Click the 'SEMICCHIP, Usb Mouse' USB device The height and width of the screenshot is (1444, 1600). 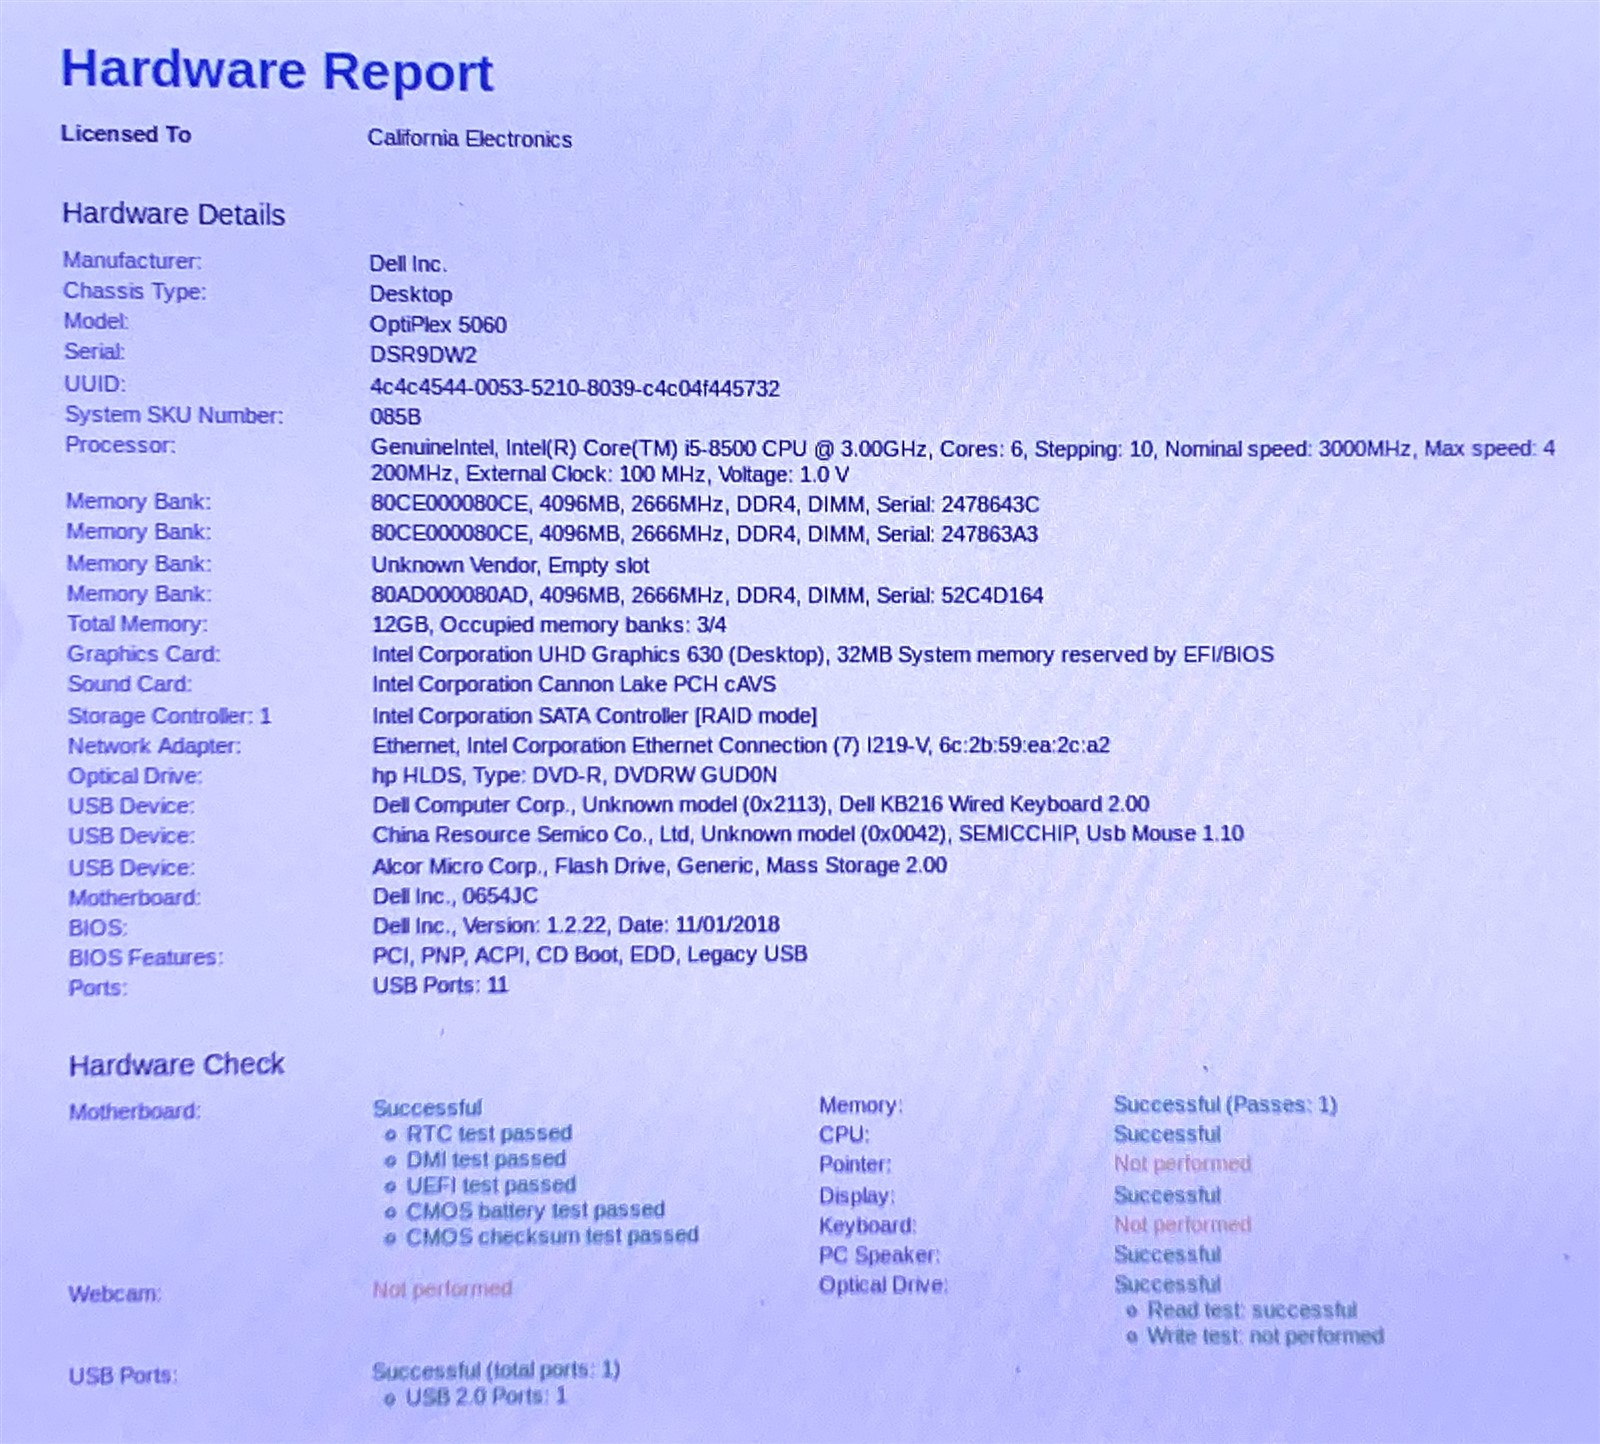808,835
